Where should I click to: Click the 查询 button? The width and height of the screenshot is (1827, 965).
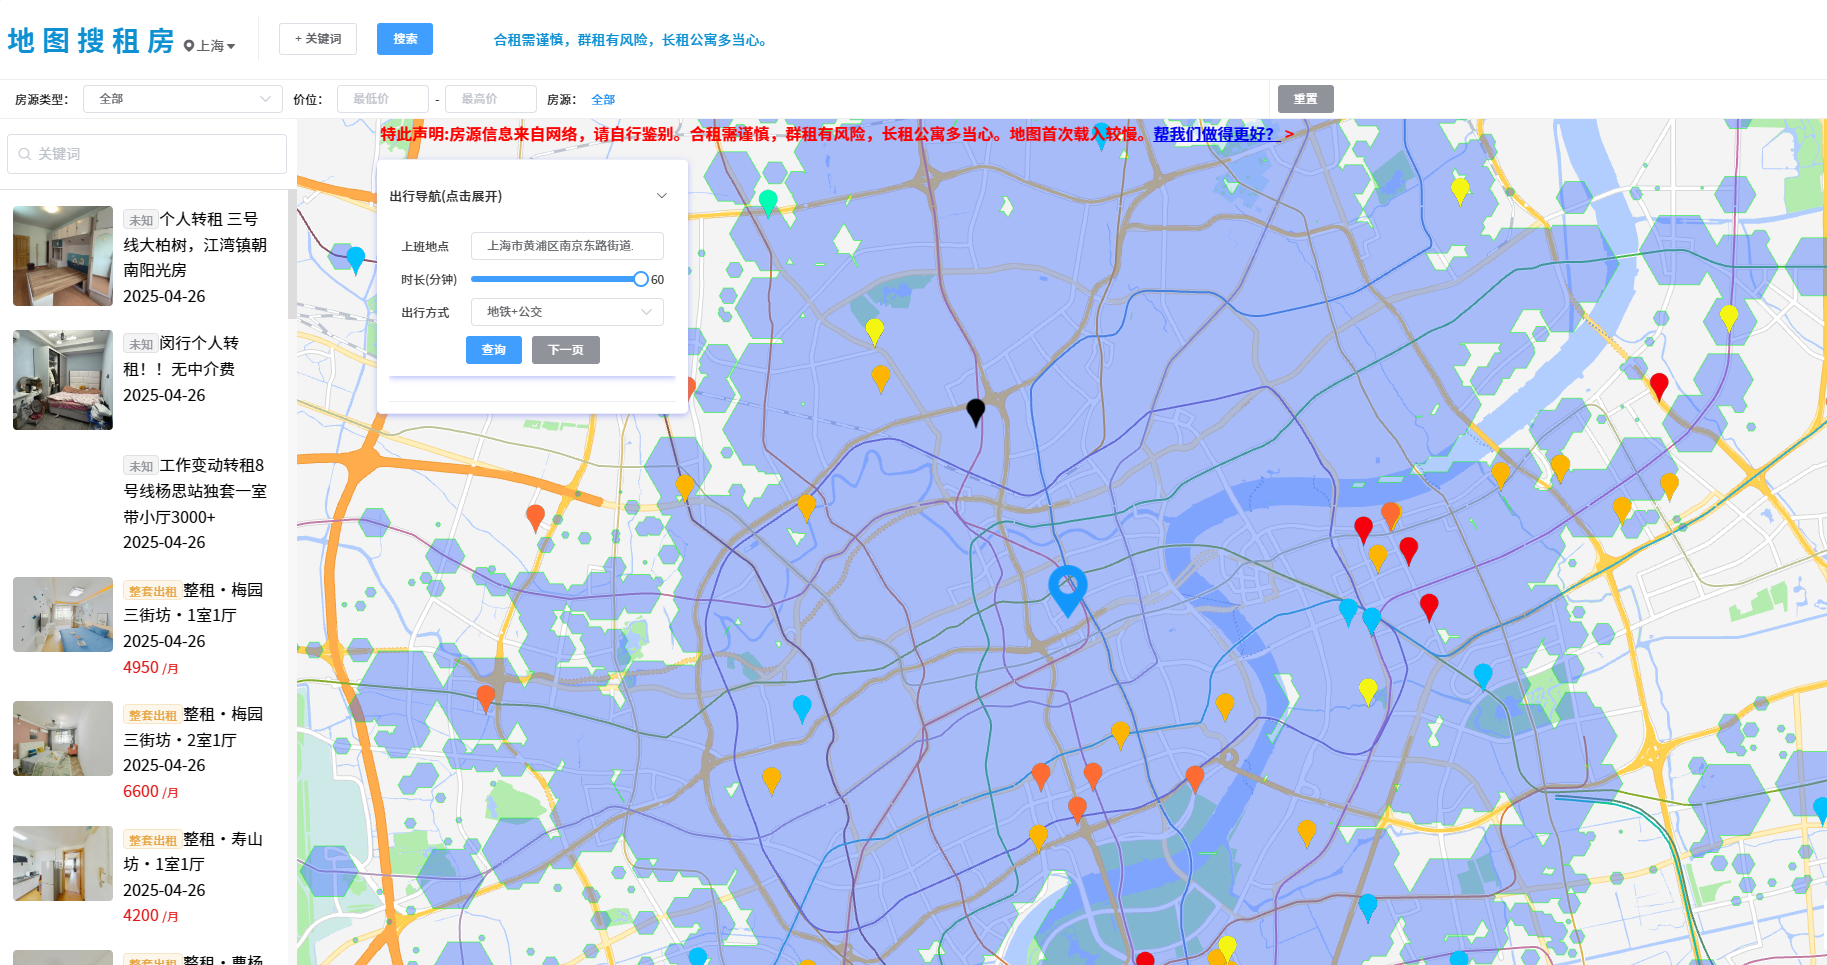494,350
